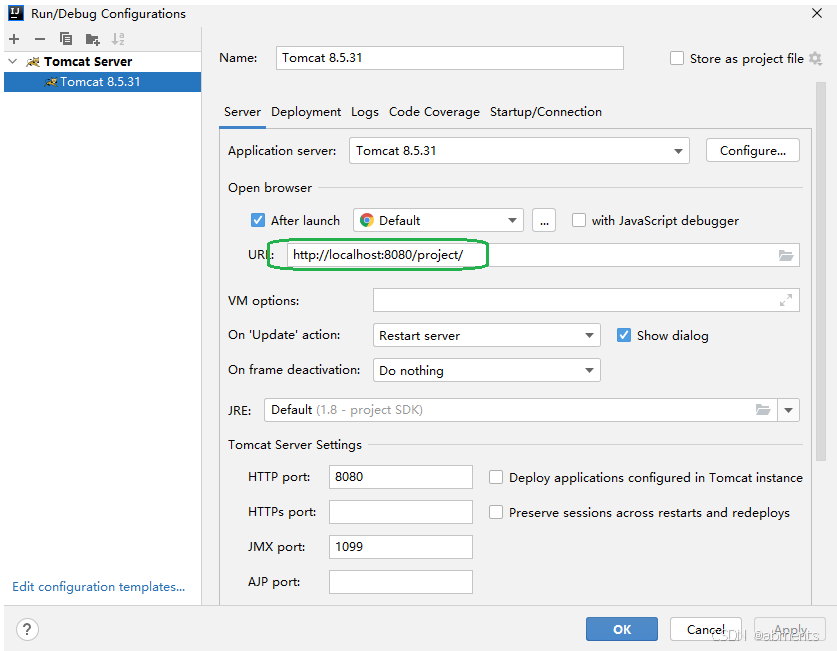
Task: Click the Copy Configuration icon
Action: tap(66, 39)
